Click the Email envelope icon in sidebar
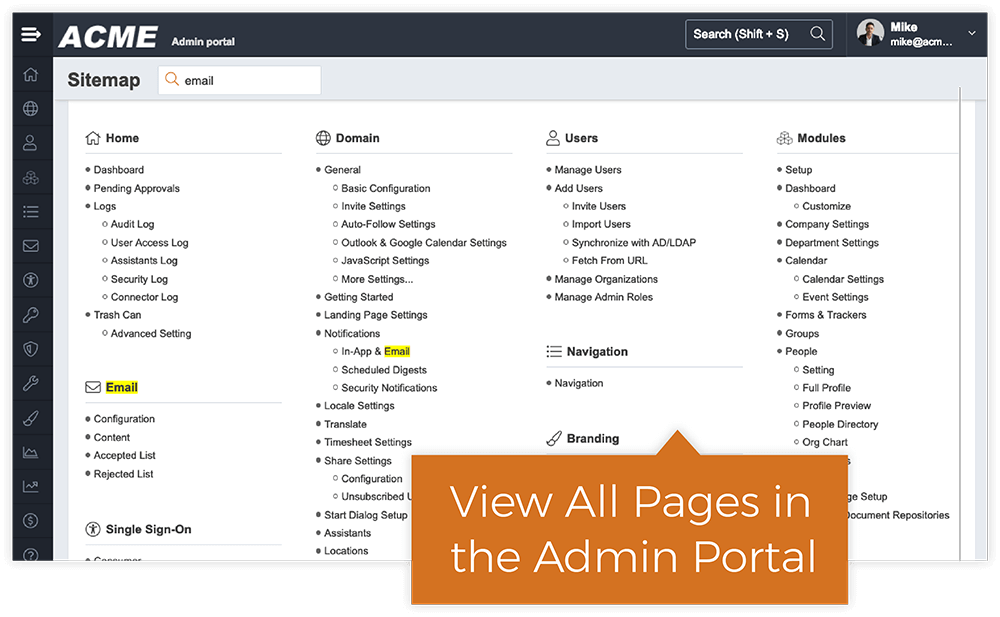This screenshot has height=617, width=1000. click(30, 246)
